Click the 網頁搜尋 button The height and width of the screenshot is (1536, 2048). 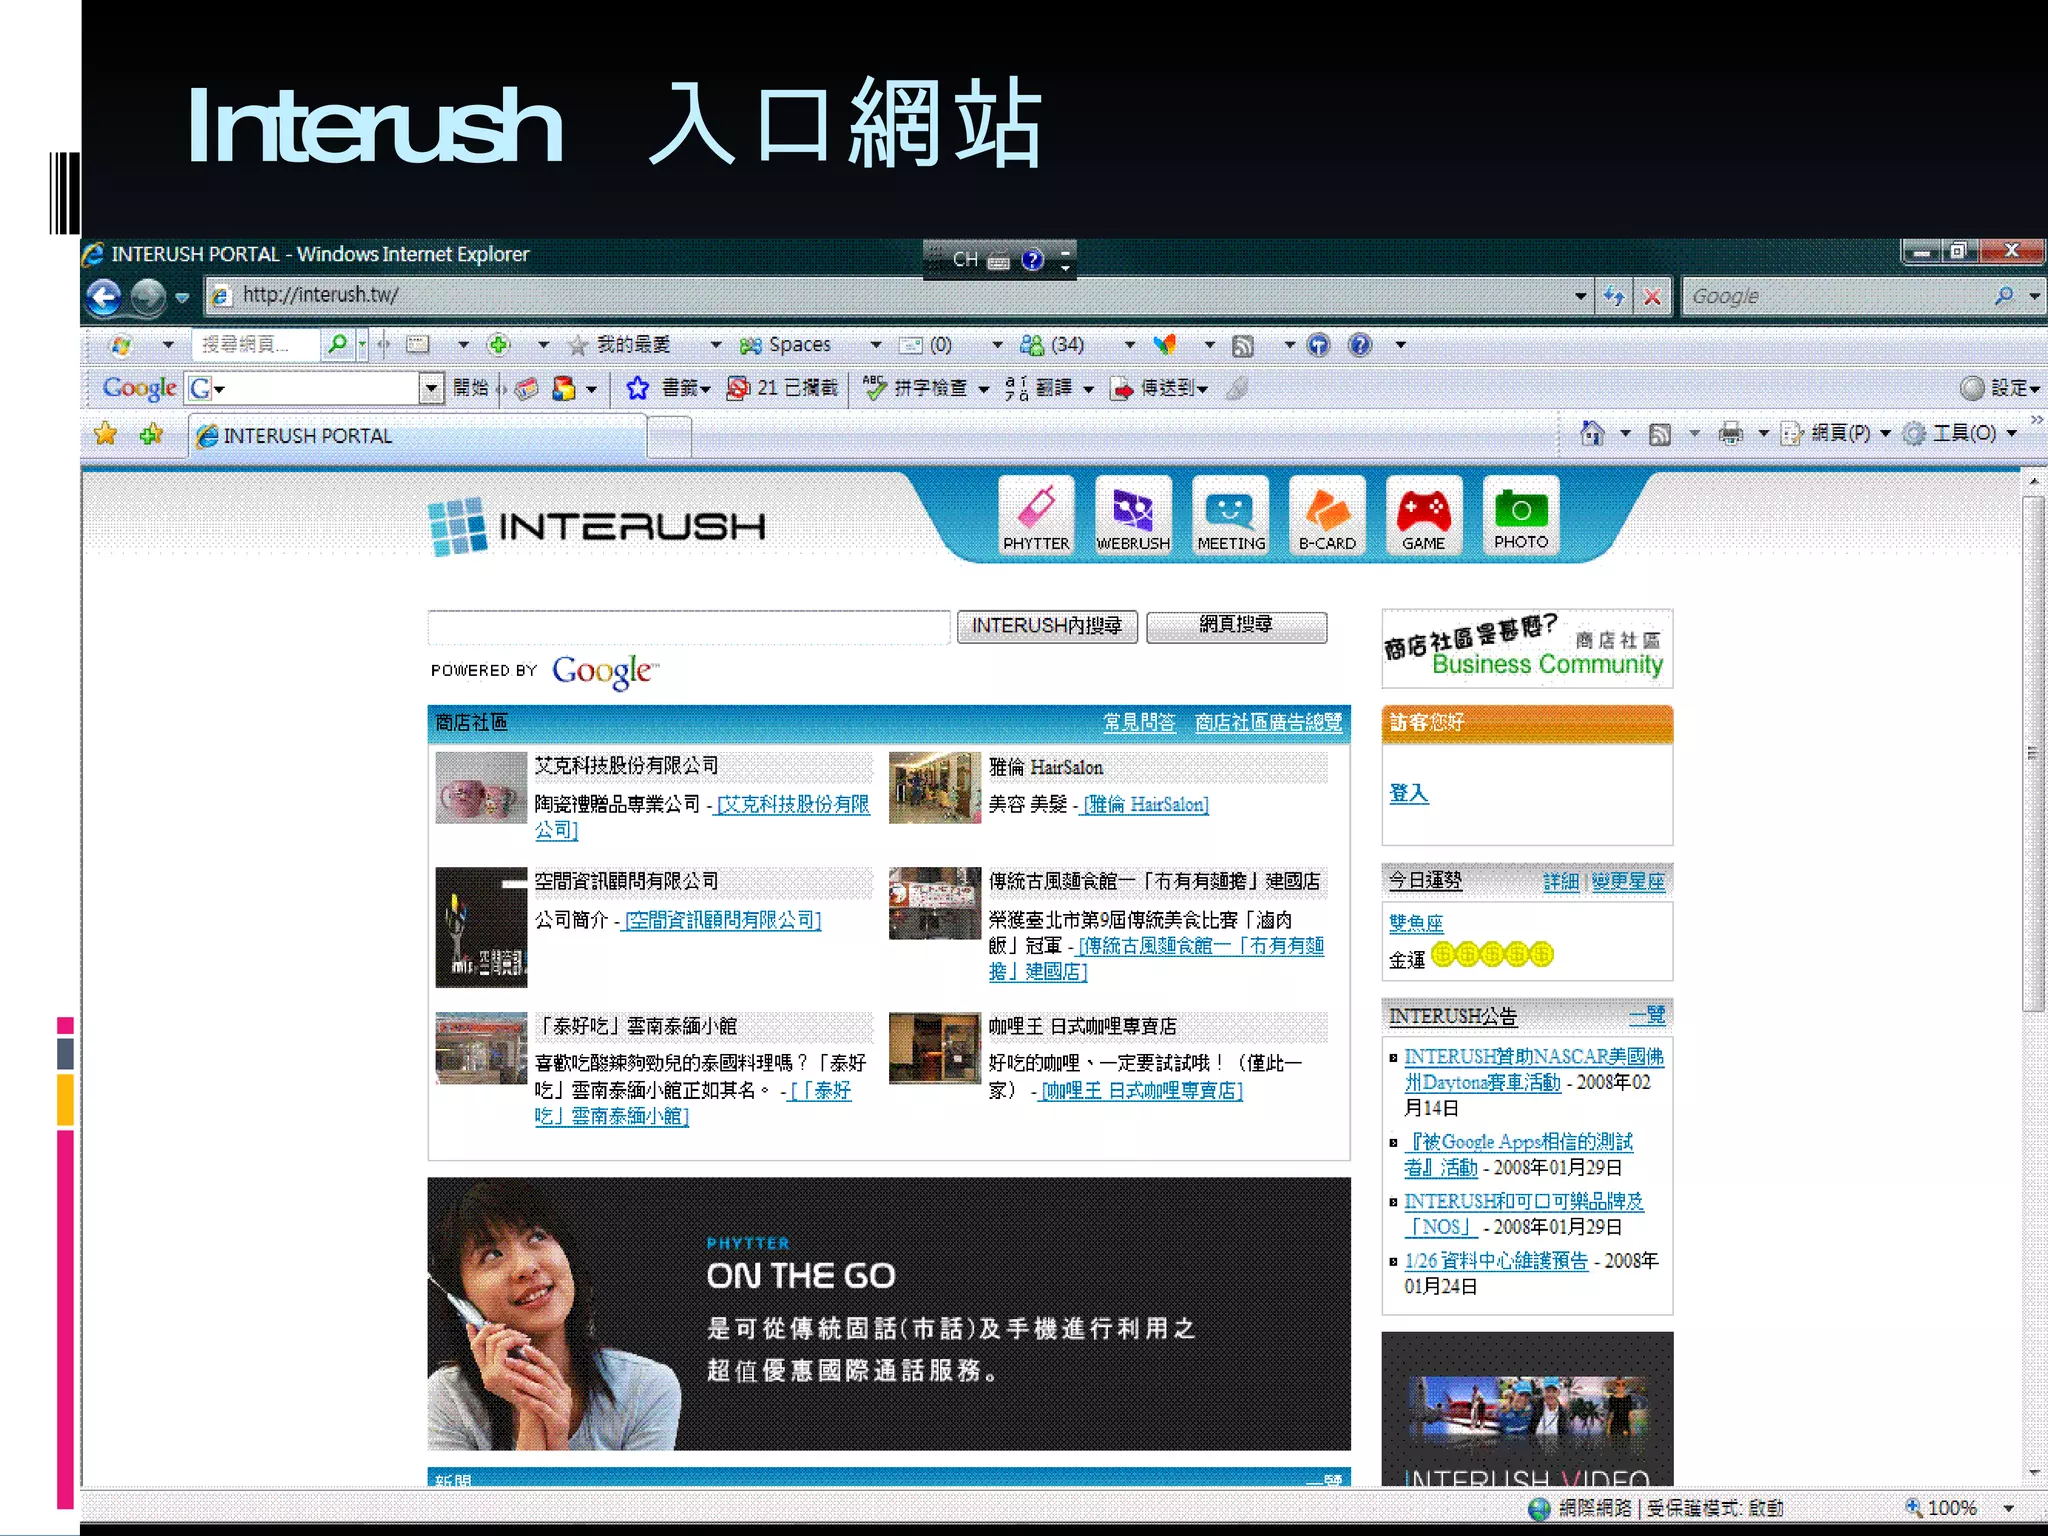click(1236, 626)
